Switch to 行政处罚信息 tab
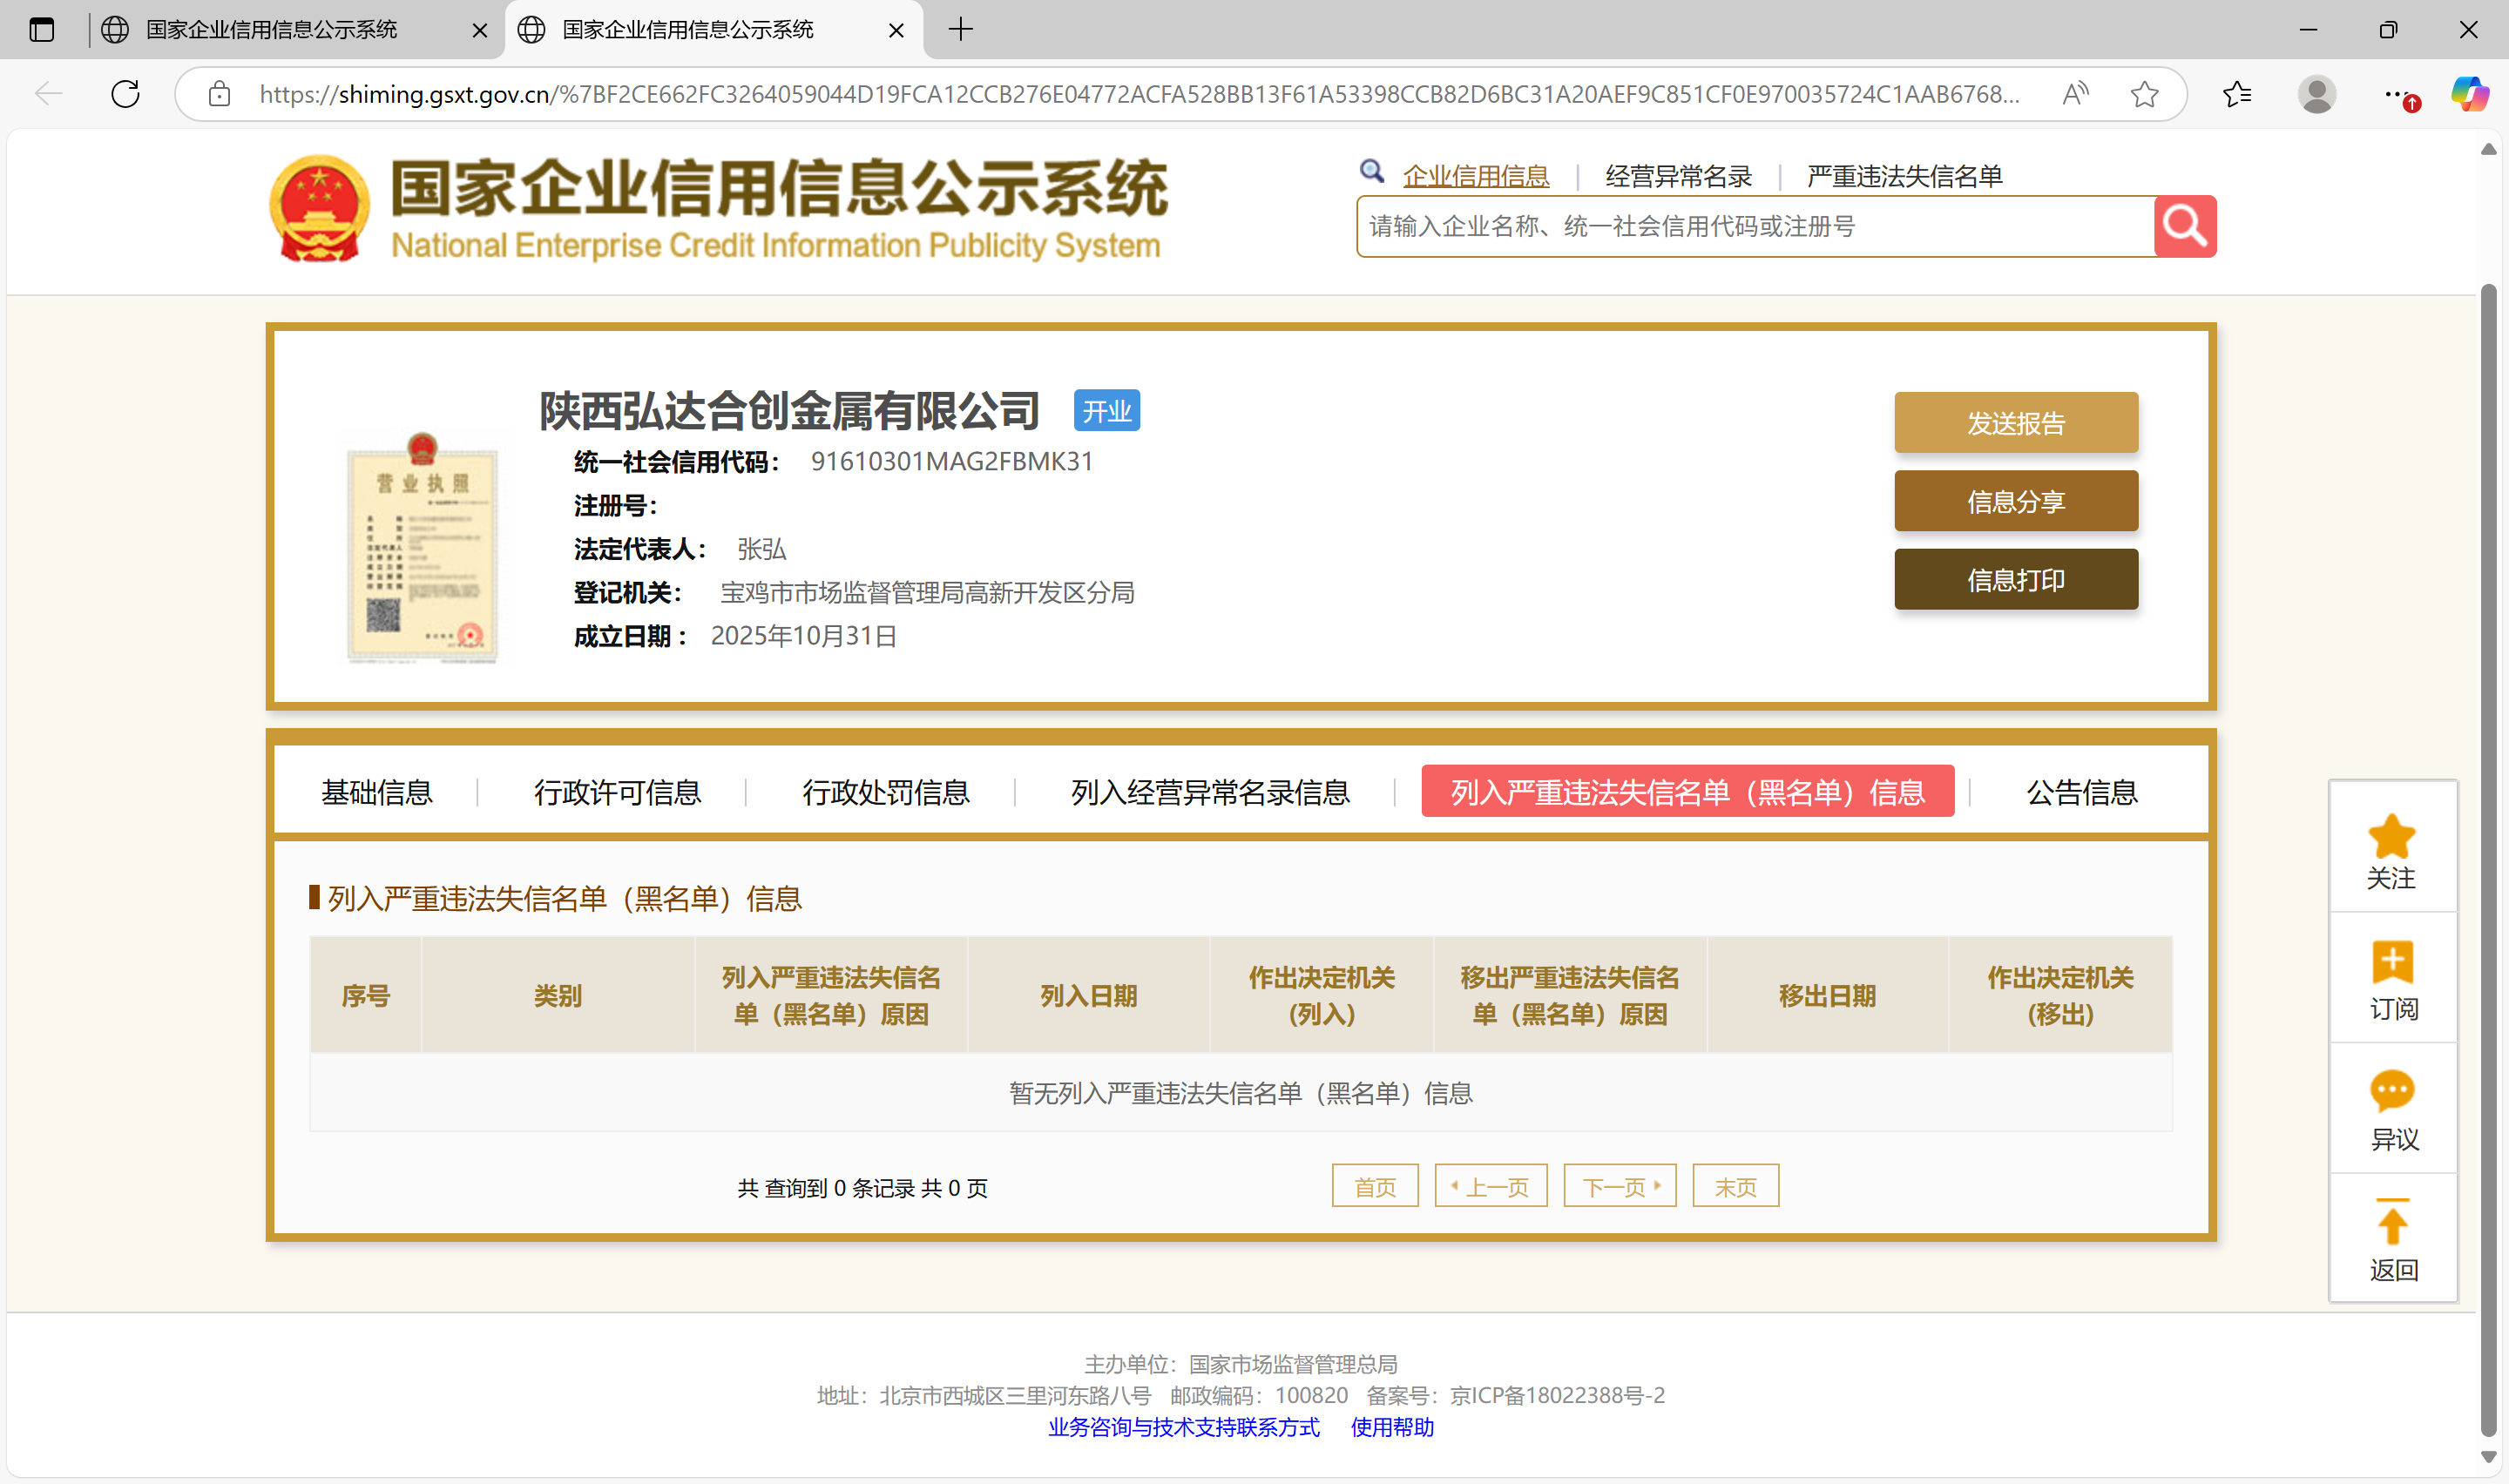This screenshot has width=2509, height=1484. (885, 792)
